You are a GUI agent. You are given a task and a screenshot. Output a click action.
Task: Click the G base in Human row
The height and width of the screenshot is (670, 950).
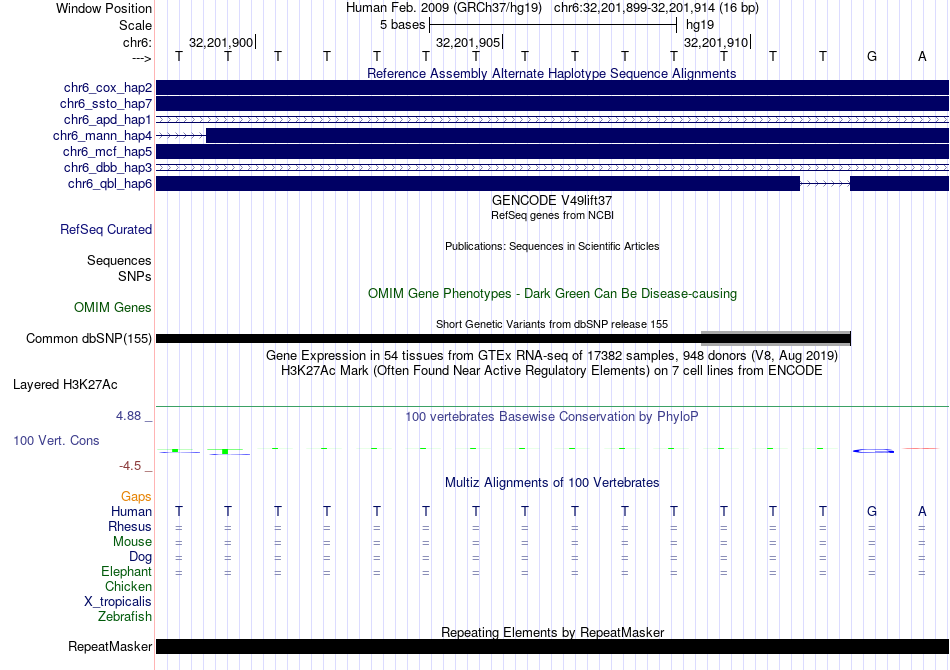coord(872,512)
